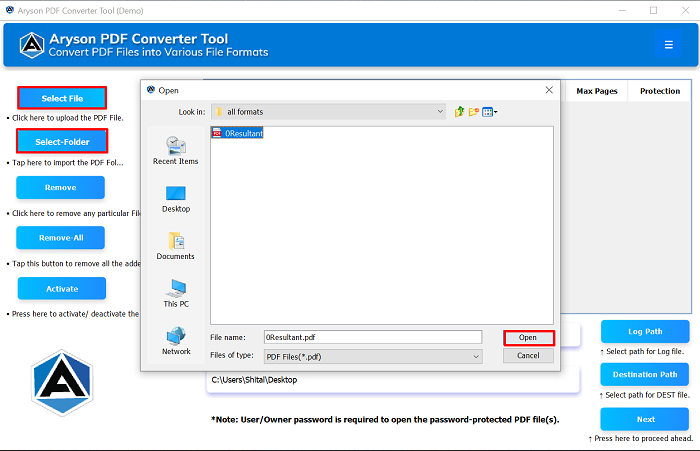Screen dimensions: 700x451
Task: Expand the Look in folder dropdown
Action: click(440, 112)
